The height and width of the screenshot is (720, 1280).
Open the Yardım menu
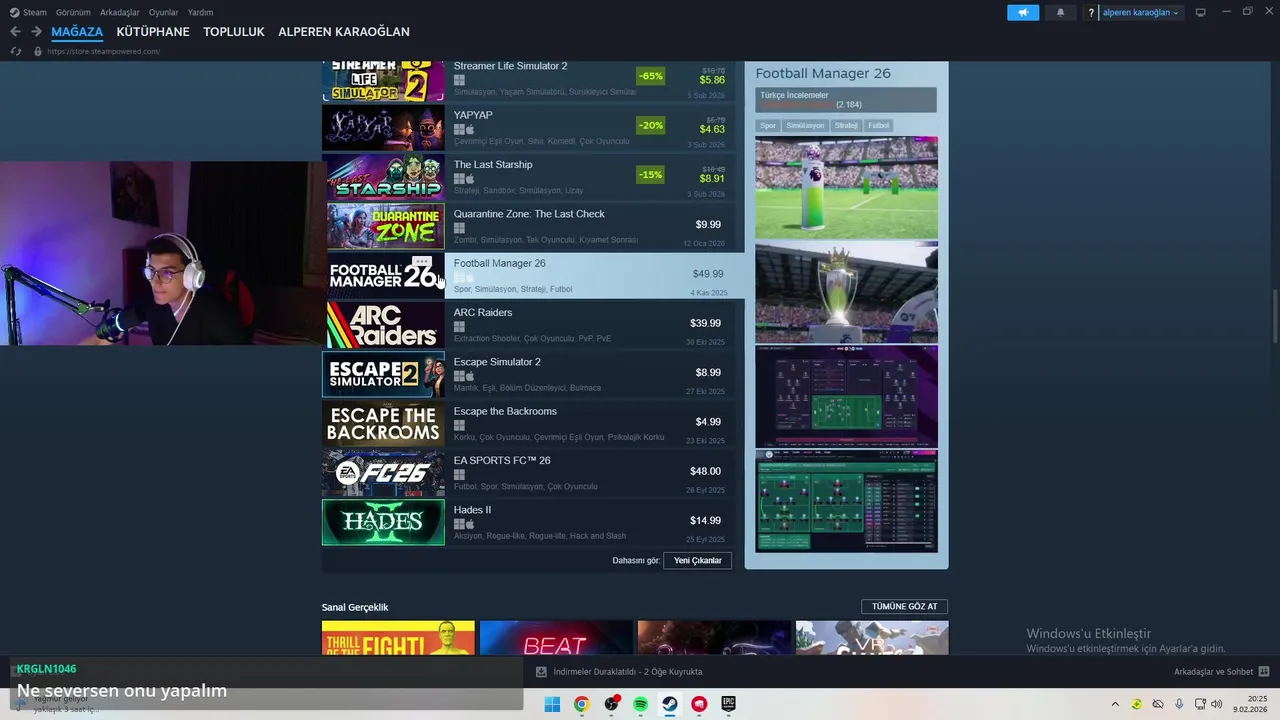(201, 12)
